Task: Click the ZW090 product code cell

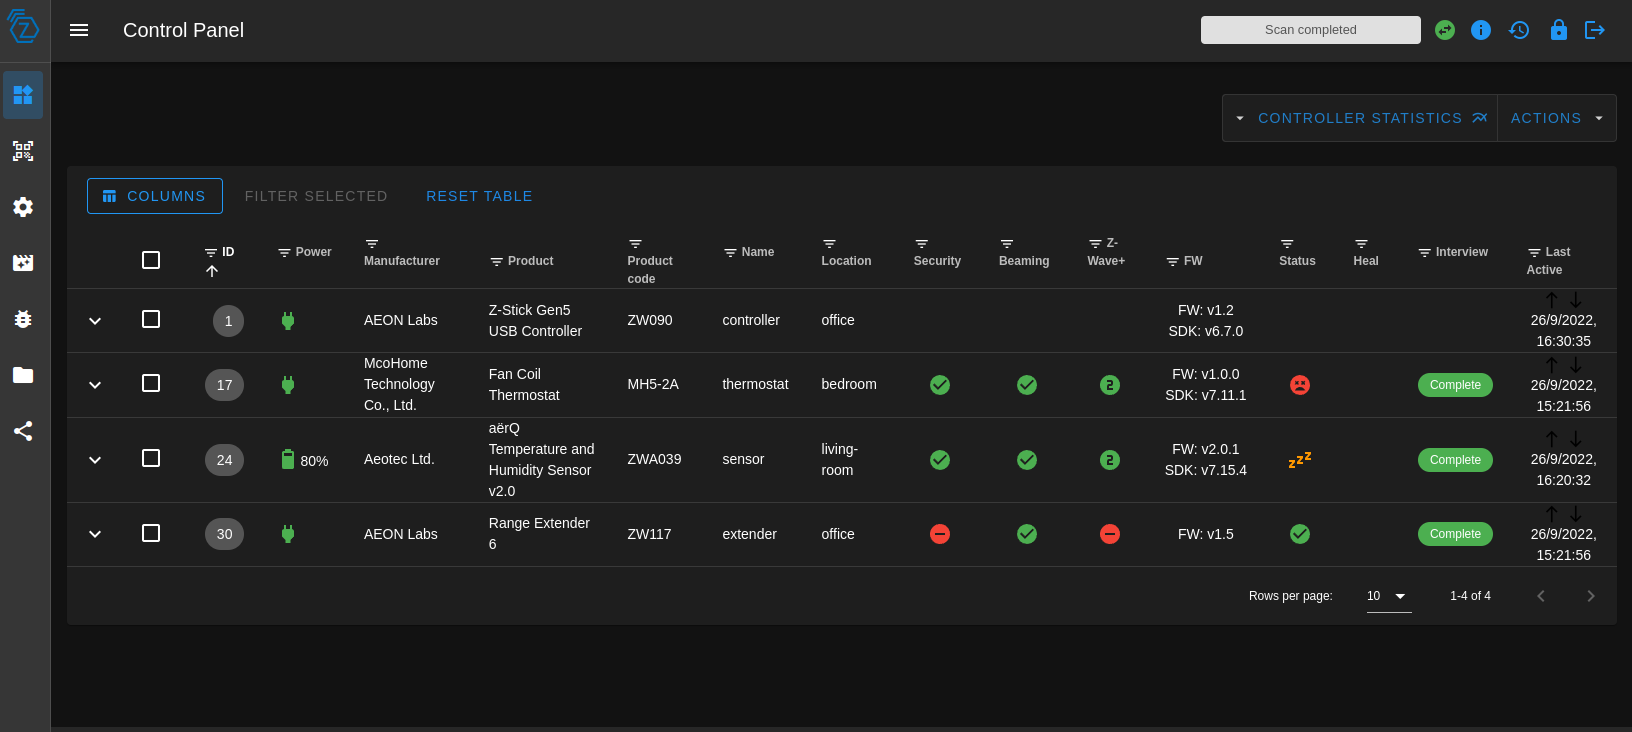Action: pos(650,320)
